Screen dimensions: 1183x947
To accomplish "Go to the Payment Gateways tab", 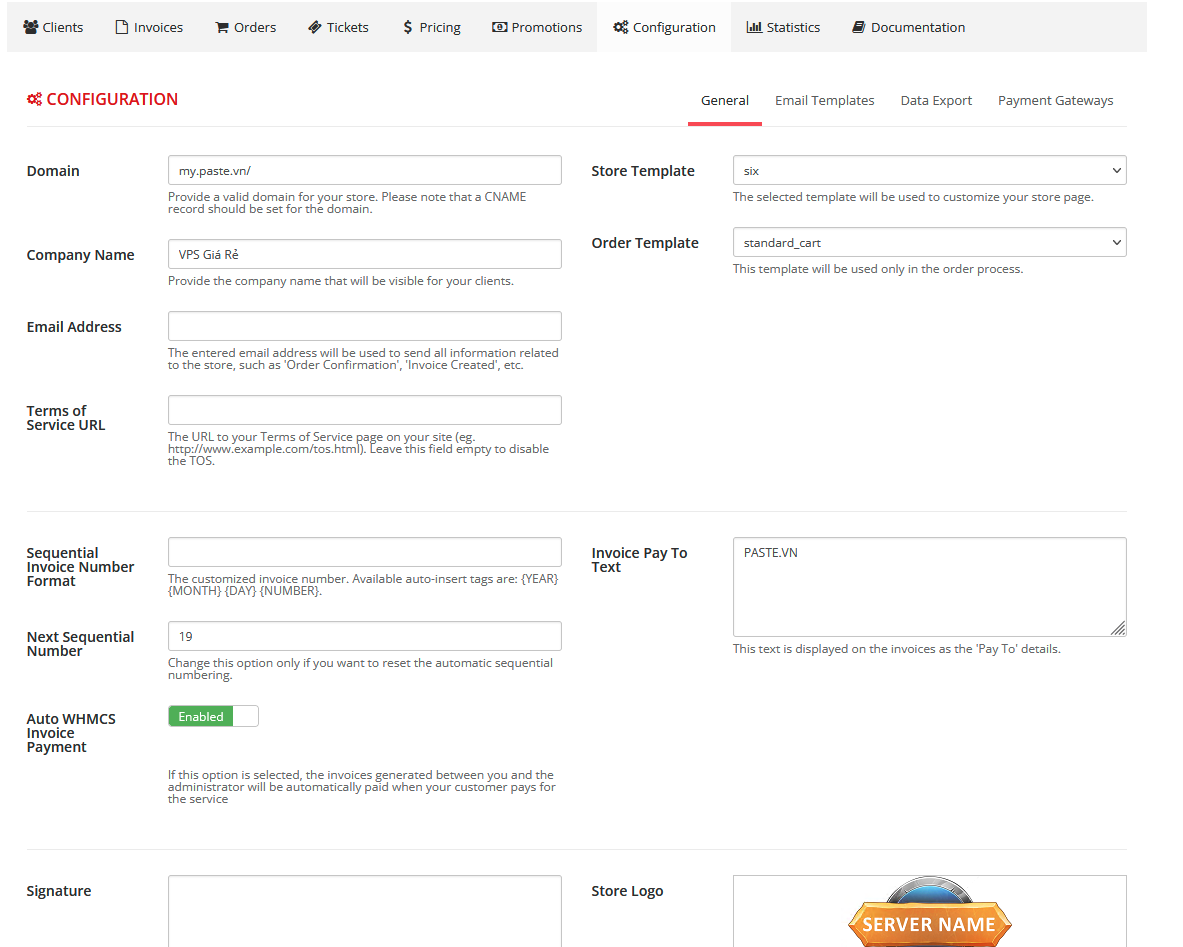I will click(1055, 100).
